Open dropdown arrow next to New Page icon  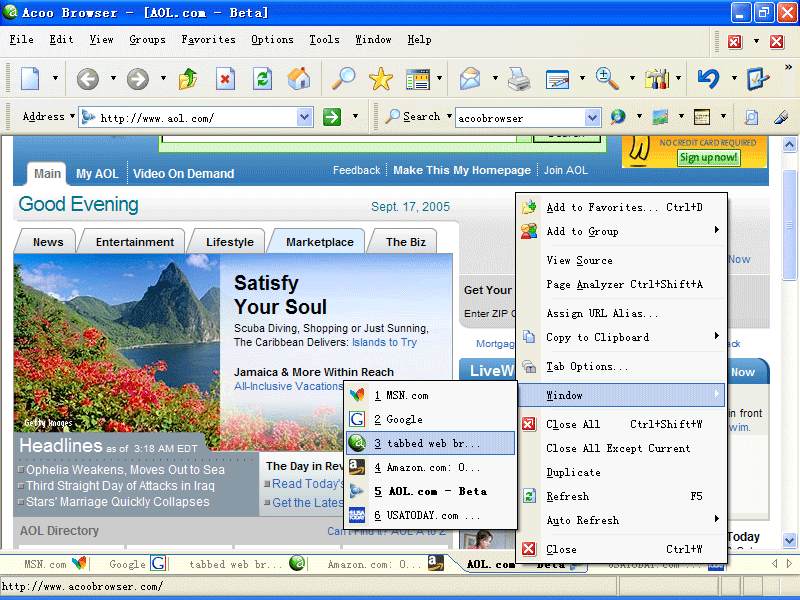pos(55,79)
